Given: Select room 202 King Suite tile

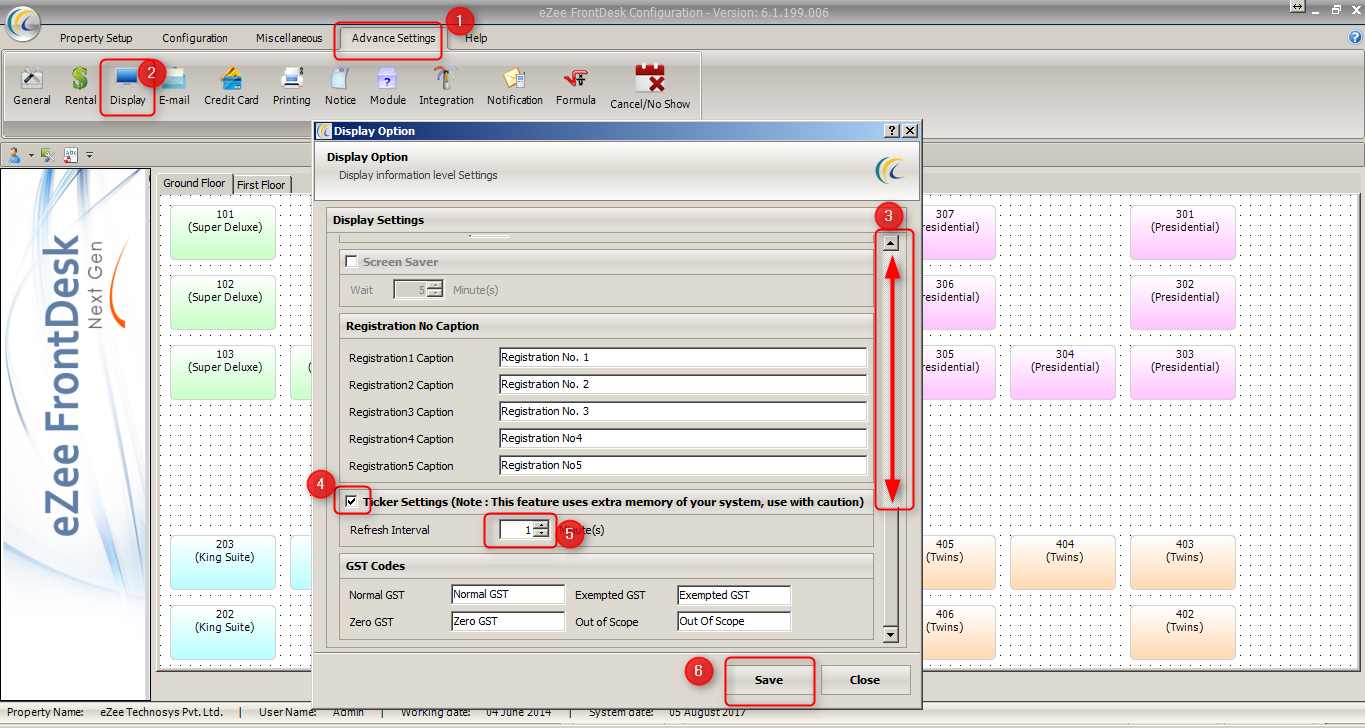Looking at the screenshot, I should tap(224, 632).
